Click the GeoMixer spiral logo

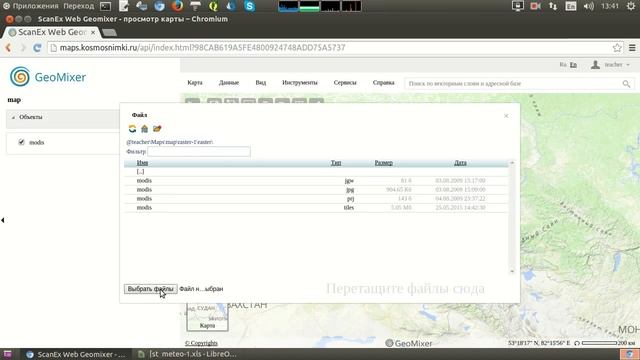click(20, 76)
